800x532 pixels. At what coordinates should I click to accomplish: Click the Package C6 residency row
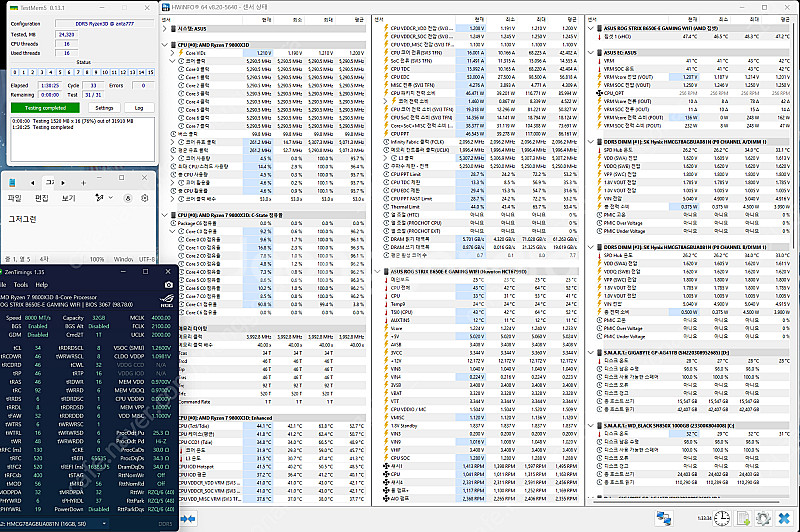pyautogui.click(x=268, y=223)
